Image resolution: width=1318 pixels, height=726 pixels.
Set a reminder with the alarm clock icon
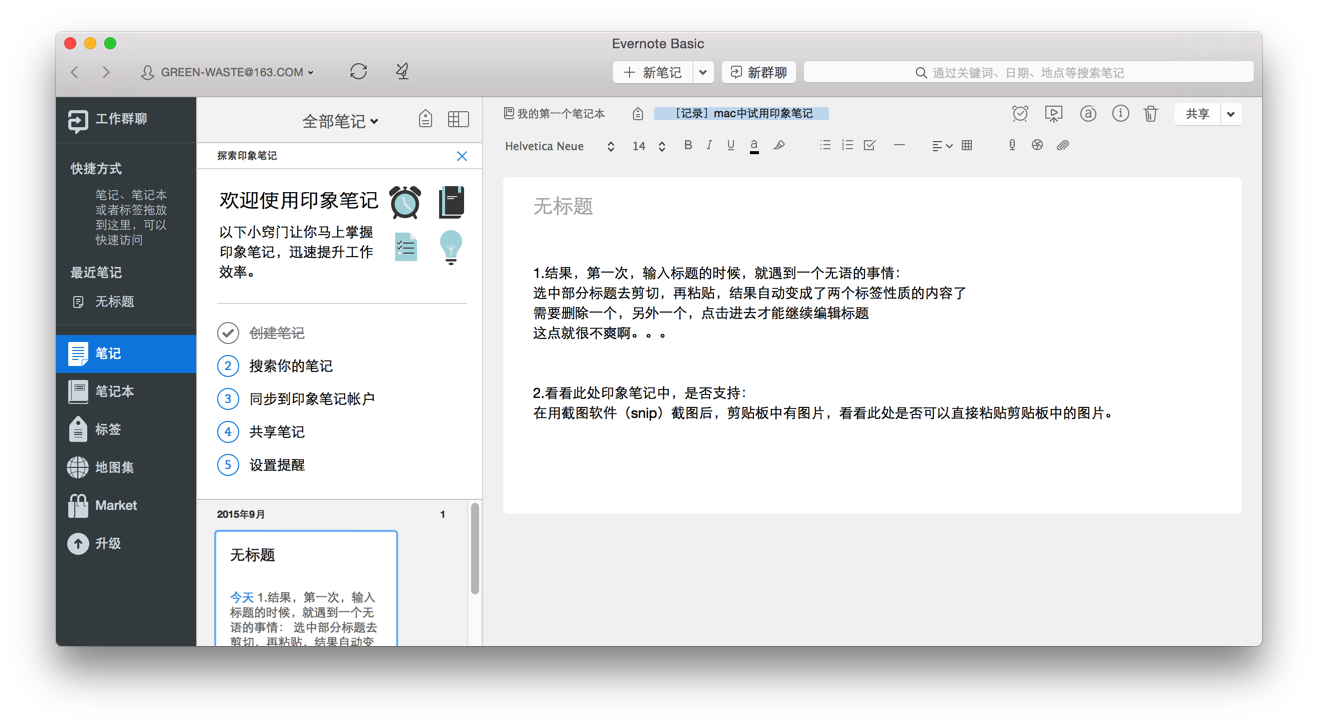pyautogui.click(x=1020, y=114)
